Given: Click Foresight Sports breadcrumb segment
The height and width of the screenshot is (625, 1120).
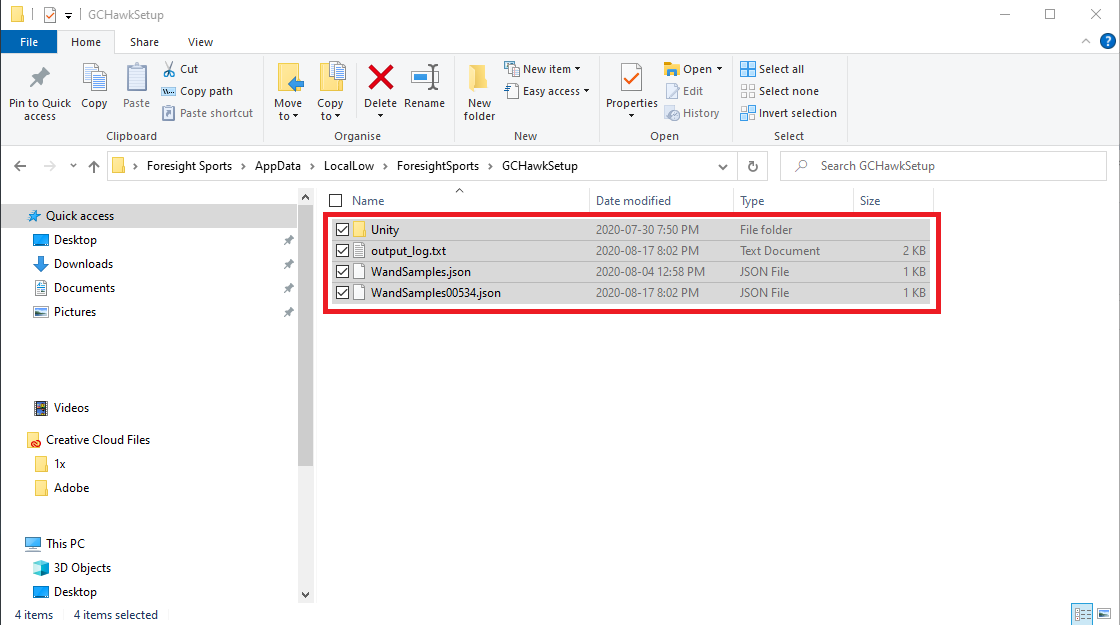Looking at the screenshot, I should click(x=189, y=166).
